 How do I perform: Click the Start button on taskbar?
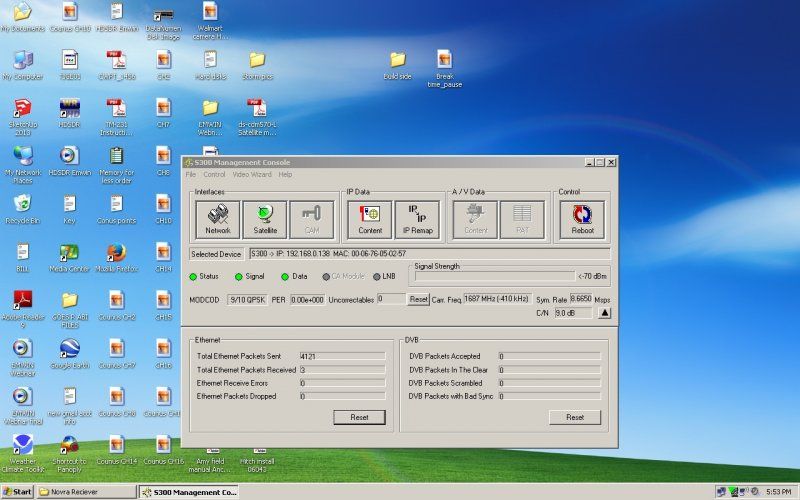17,492
